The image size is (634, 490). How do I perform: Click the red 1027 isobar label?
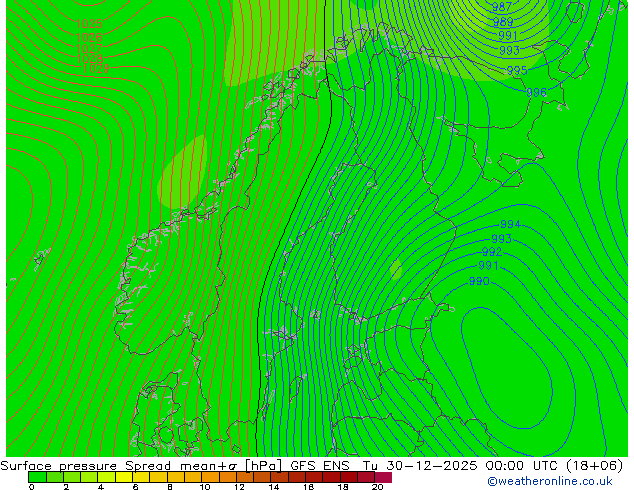(x=89, y=49)
